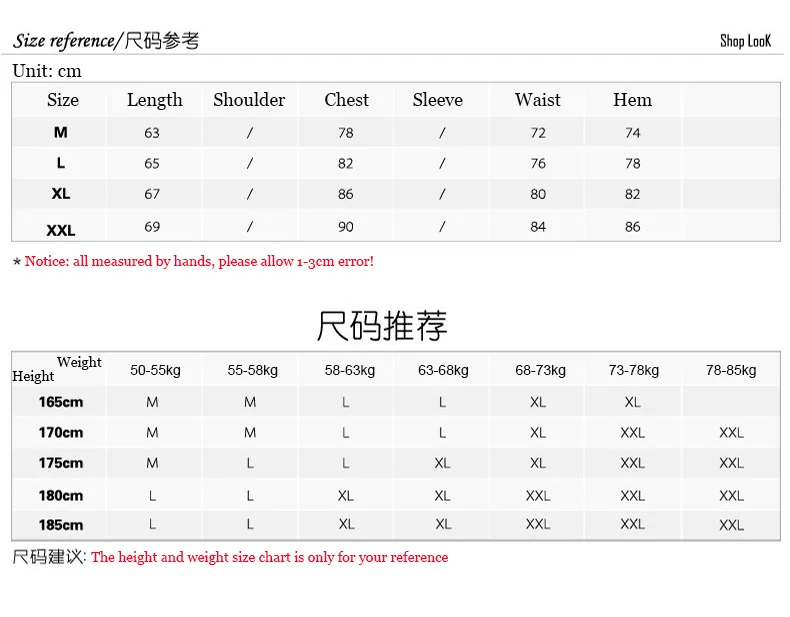The image size is (790, 617).
Task: Click the Unit: cm label
Action: tap(47, 71)
